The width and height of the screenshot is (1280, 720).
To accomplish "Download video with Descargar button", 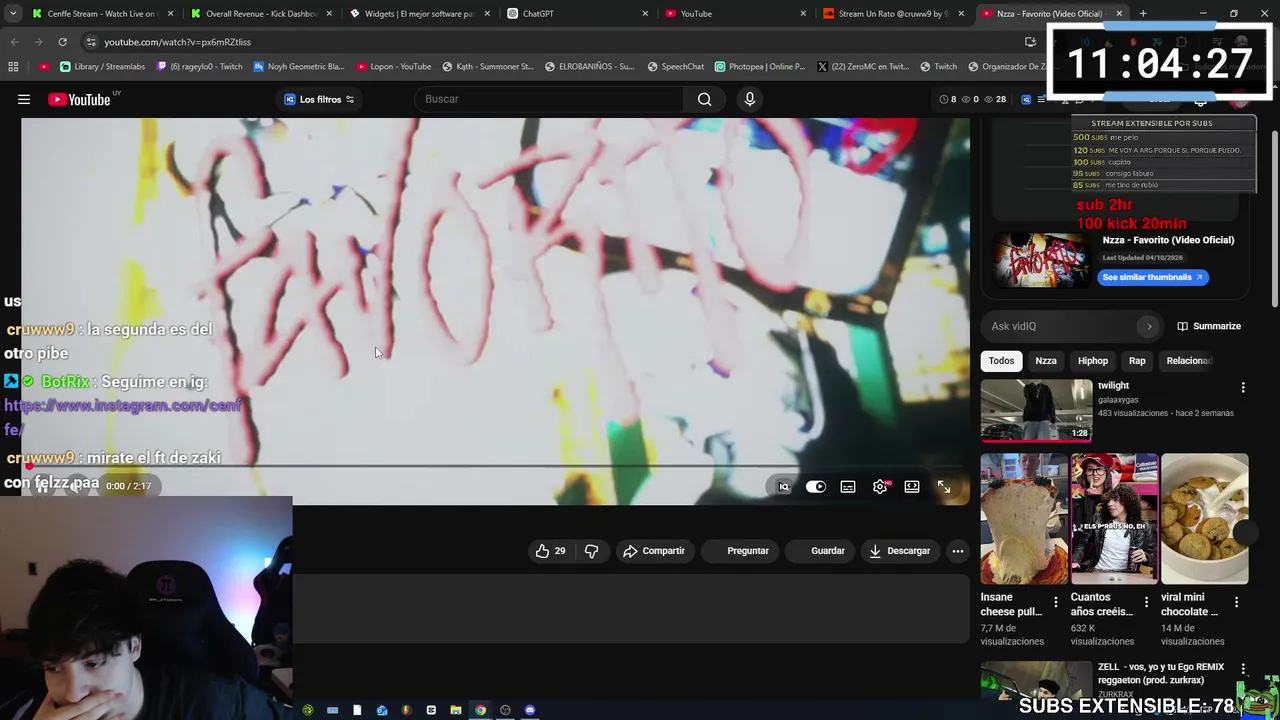I will click(900, 551).
